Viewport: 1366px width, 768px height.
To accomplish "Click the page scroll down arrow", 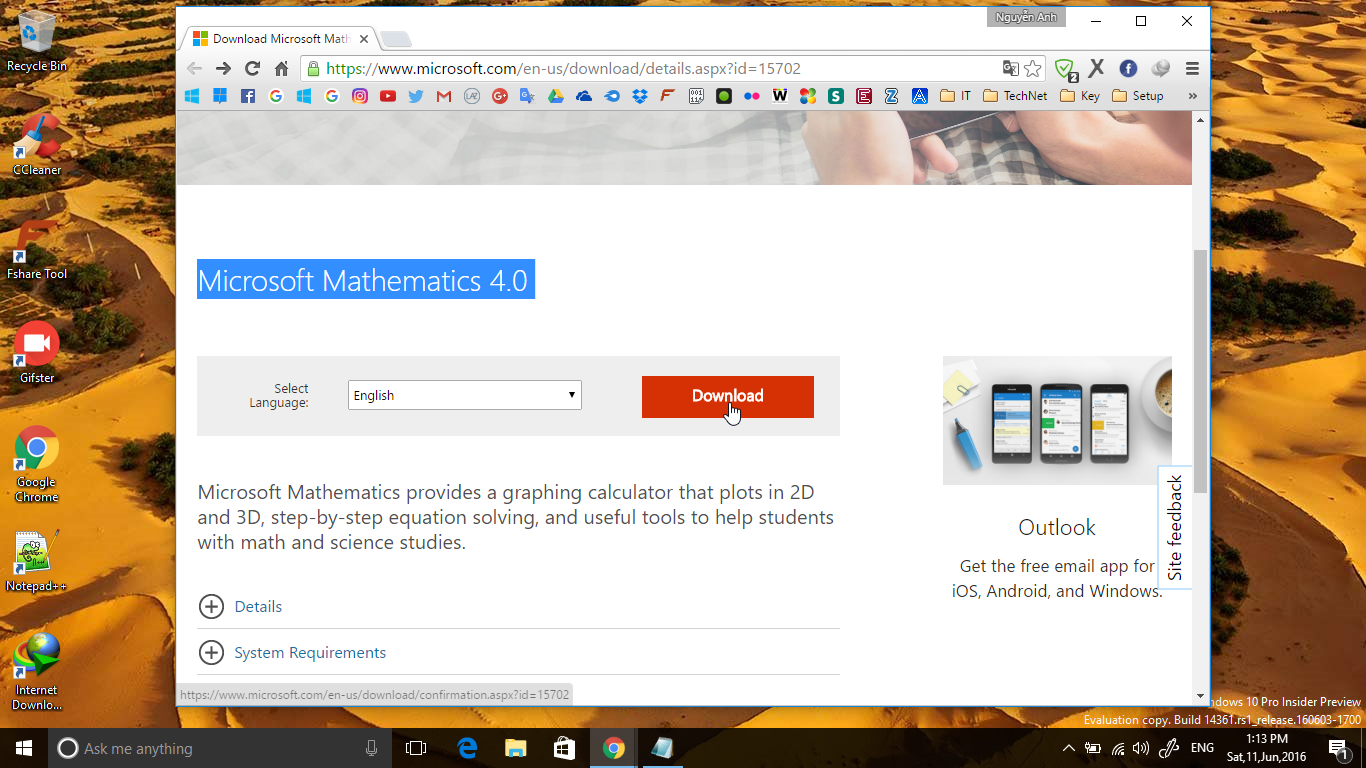I will 1201,695.
